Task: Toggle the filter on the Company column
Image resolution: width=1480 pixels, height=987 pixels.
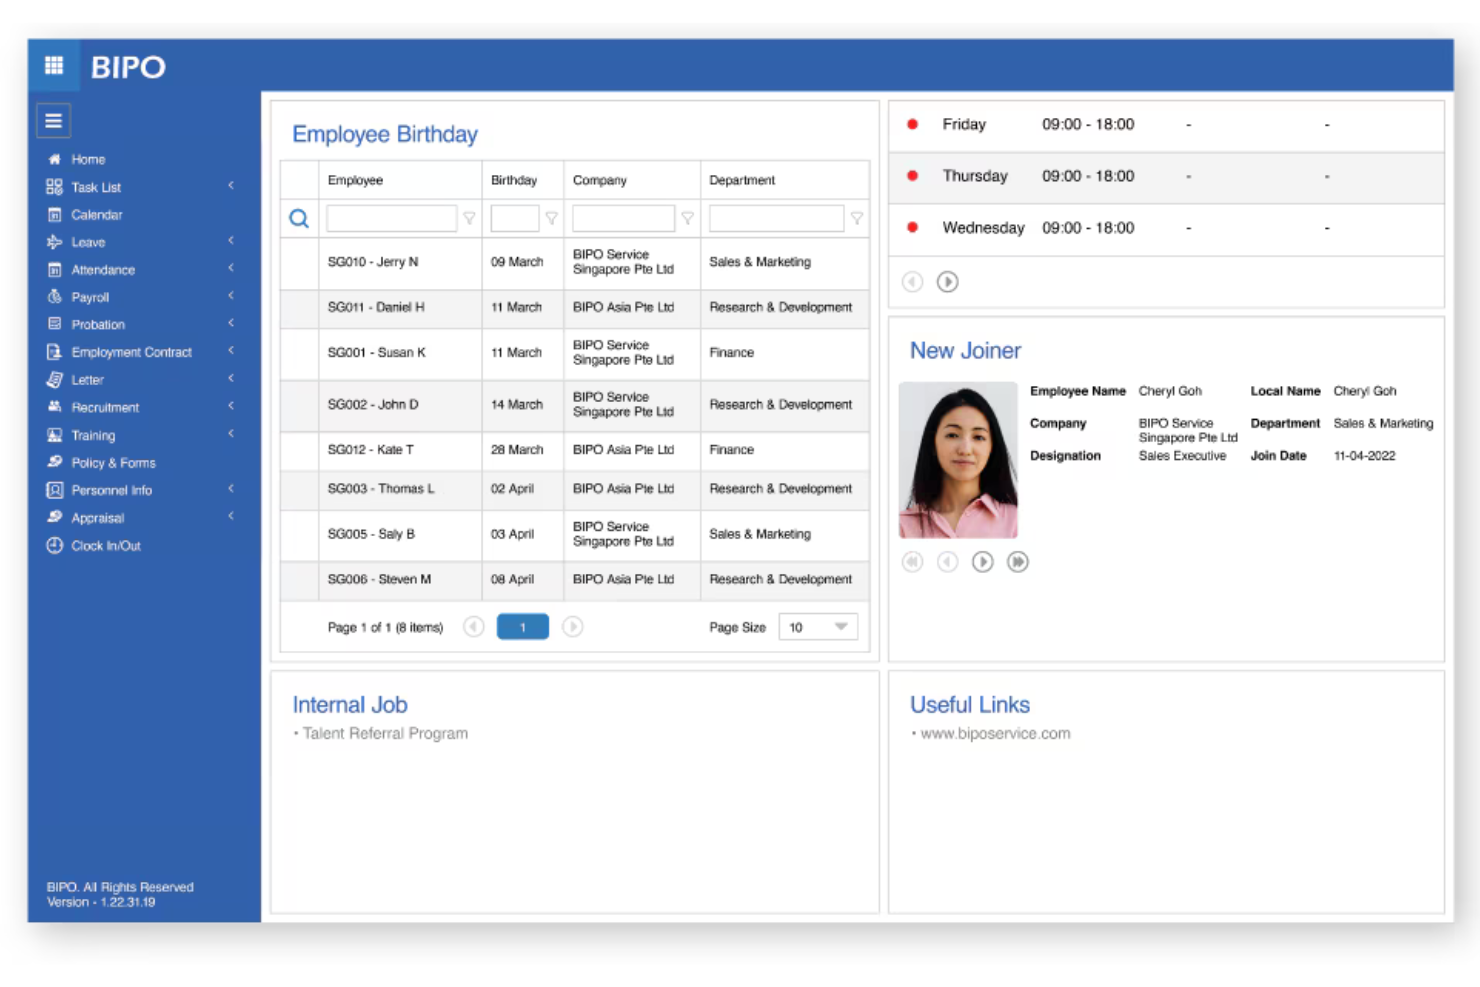Action: coord(688,218)
